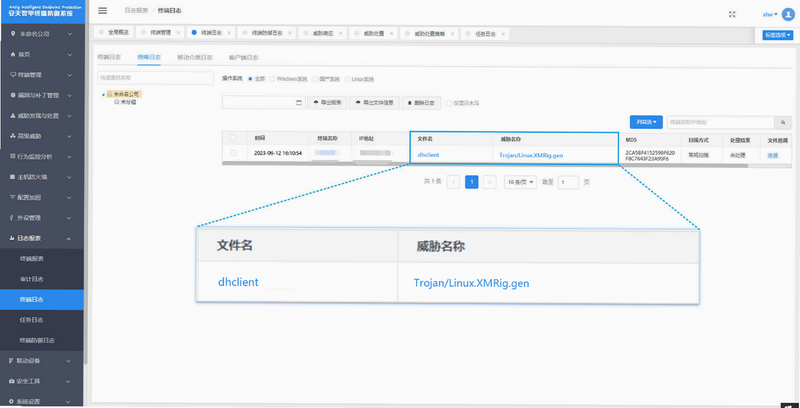This screenshot has height=408, width=800.
Task: Tick the checkbox of the 2023-06-12 log row
Action: (233, 152)
